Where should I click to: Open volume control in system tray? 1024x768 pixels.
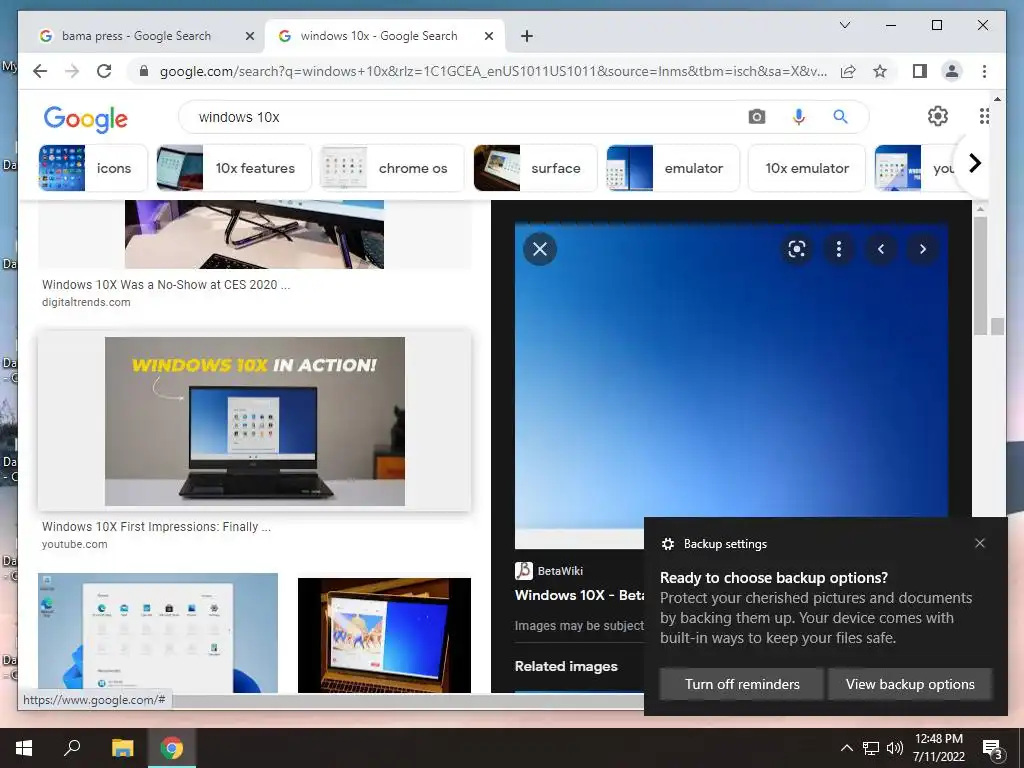pos(895,748)
